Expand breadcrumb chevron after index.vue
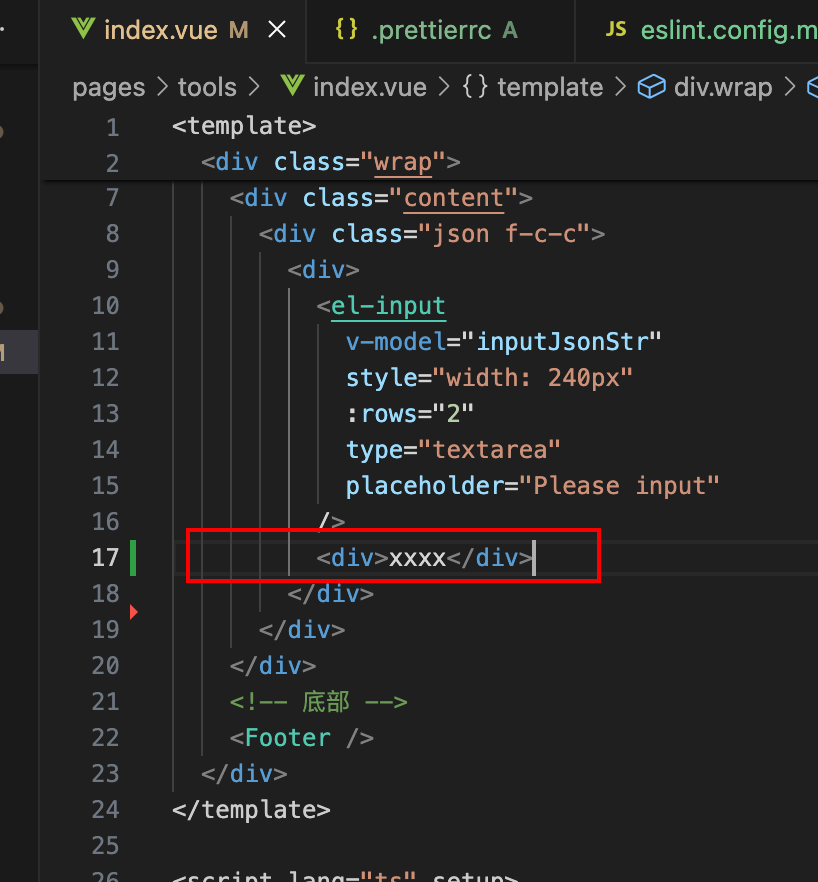Viewport: 818px width, 882px height. pyautogui.click(x=444, y=87)
